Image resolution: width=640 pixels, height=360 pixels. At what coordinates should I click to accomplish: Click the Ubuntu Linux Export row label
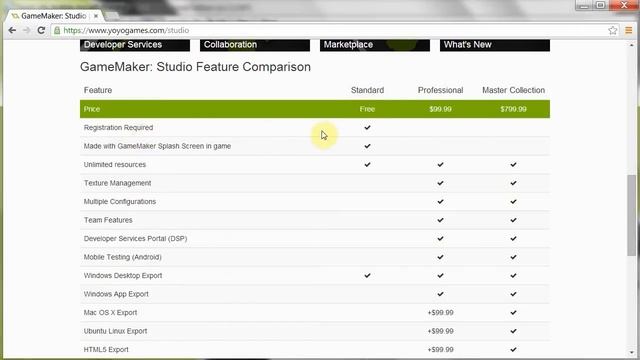pyautogui.click(x=116, y=331)
